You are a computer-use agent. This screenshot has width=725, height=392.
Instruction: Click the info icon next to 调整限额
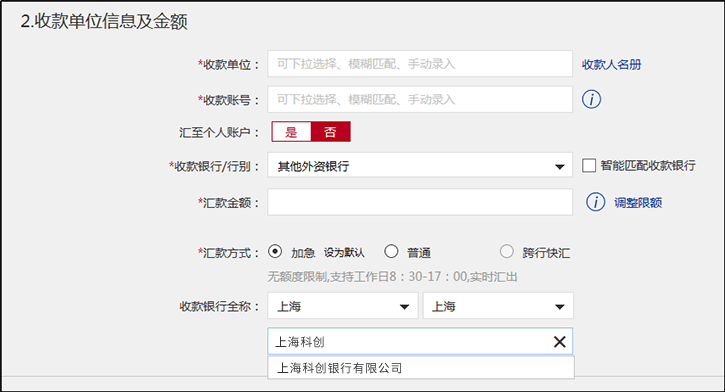point(596,202)
